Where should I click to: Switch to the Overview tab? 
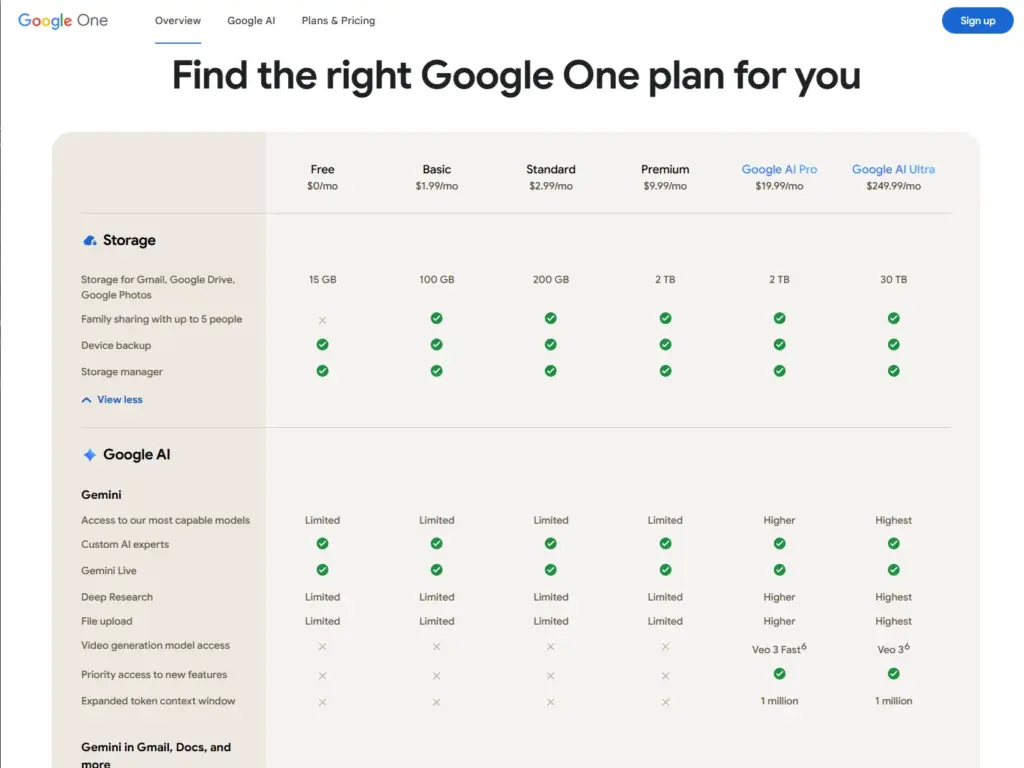[x=178, y=21]
